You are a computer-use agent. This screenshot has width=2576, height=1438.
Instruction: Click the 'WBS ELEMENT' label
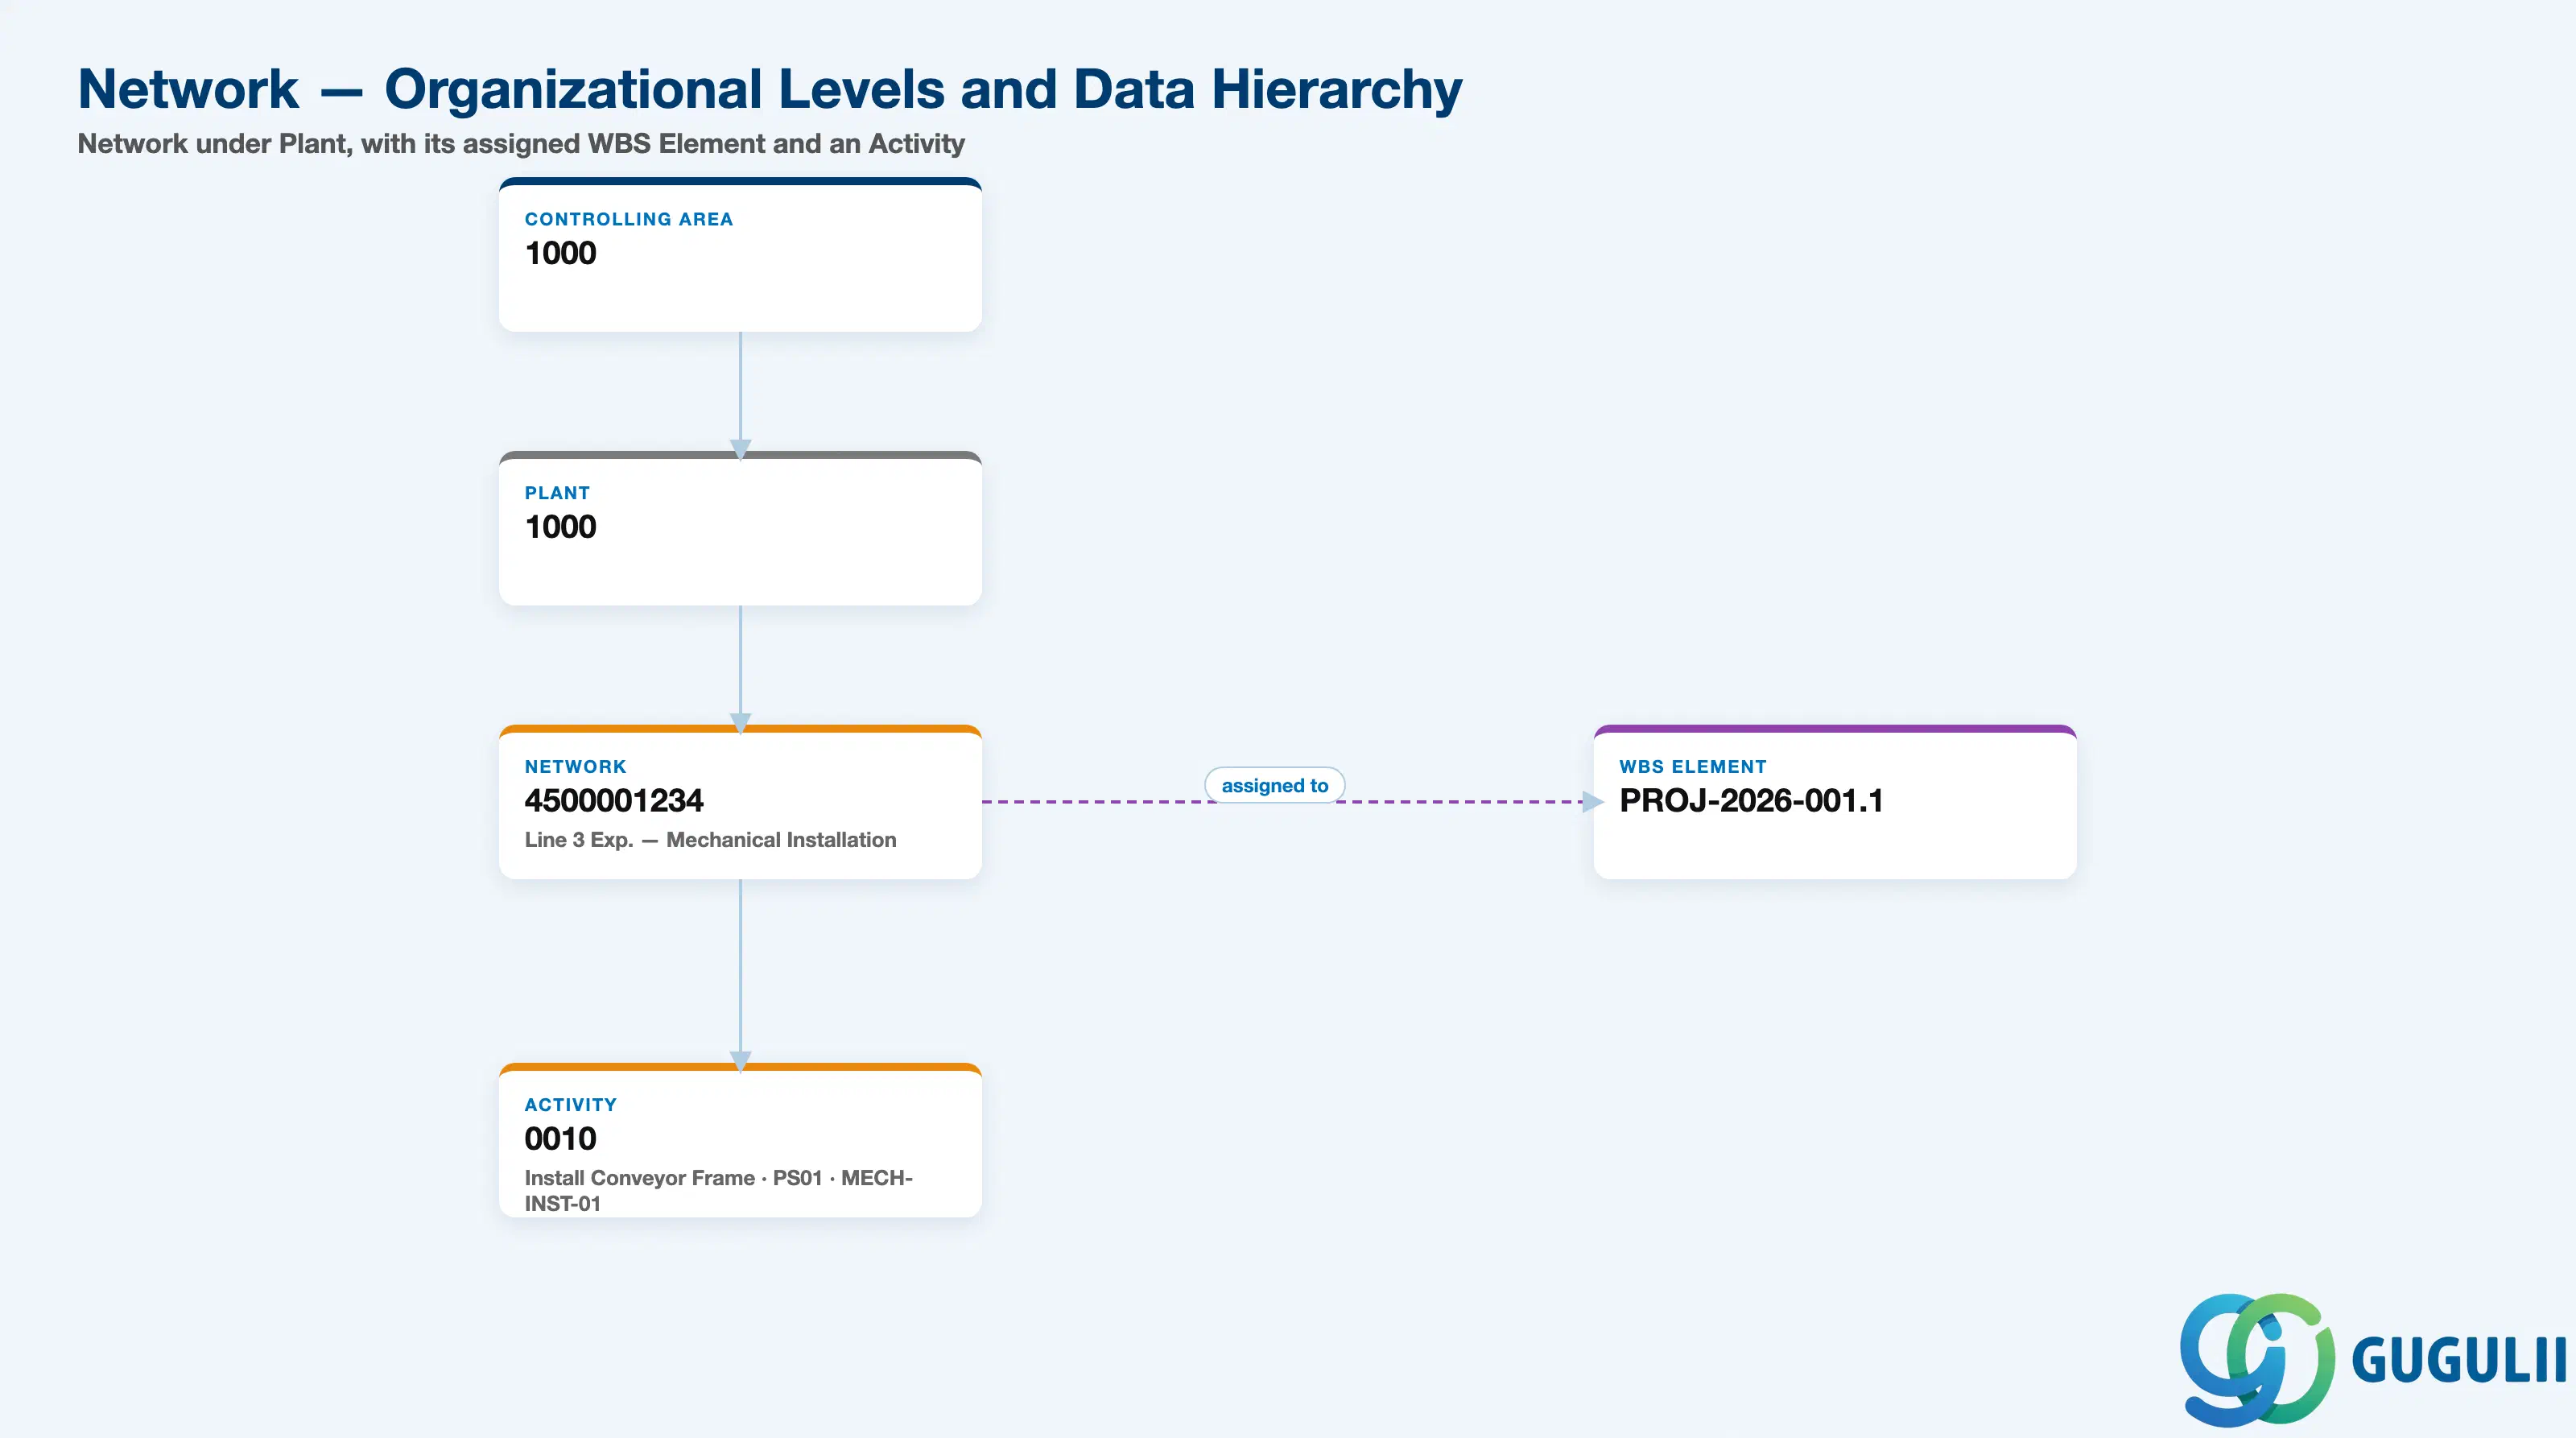click(1693, 767)
